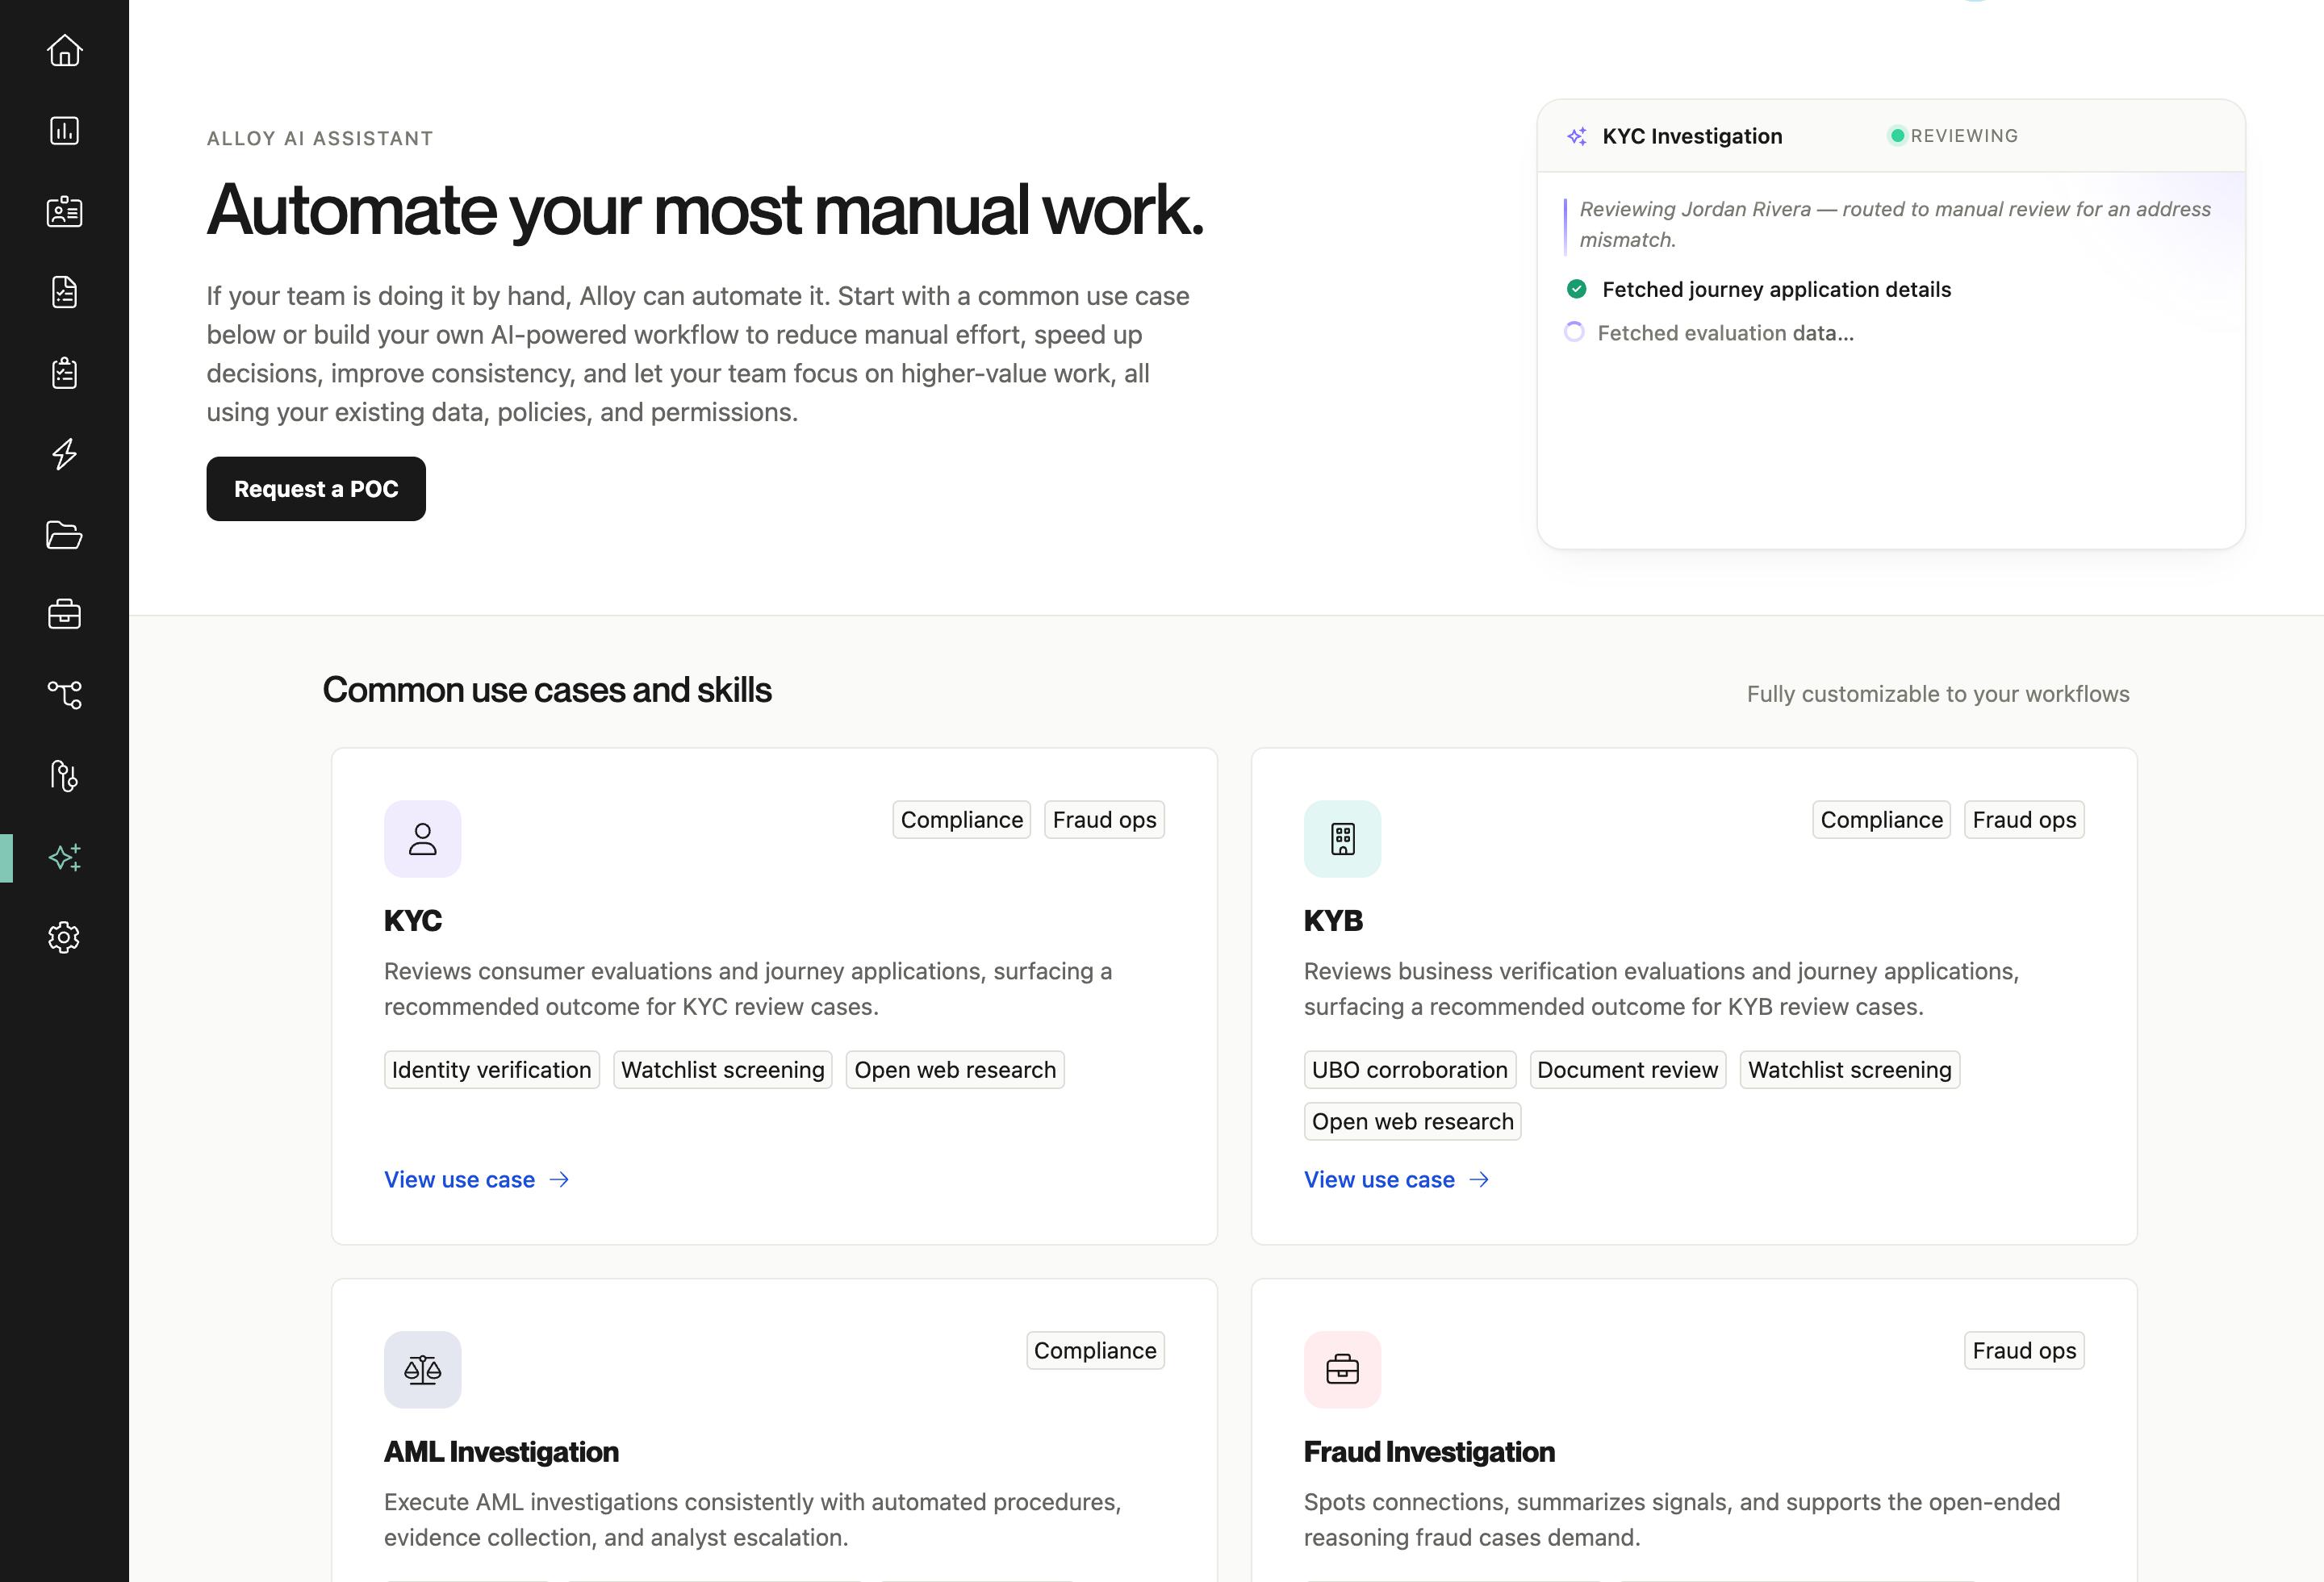This screenshot has height=1582, width=2324.
Task: Open the folder icon in sidebar
Action: tap(64, 535)
